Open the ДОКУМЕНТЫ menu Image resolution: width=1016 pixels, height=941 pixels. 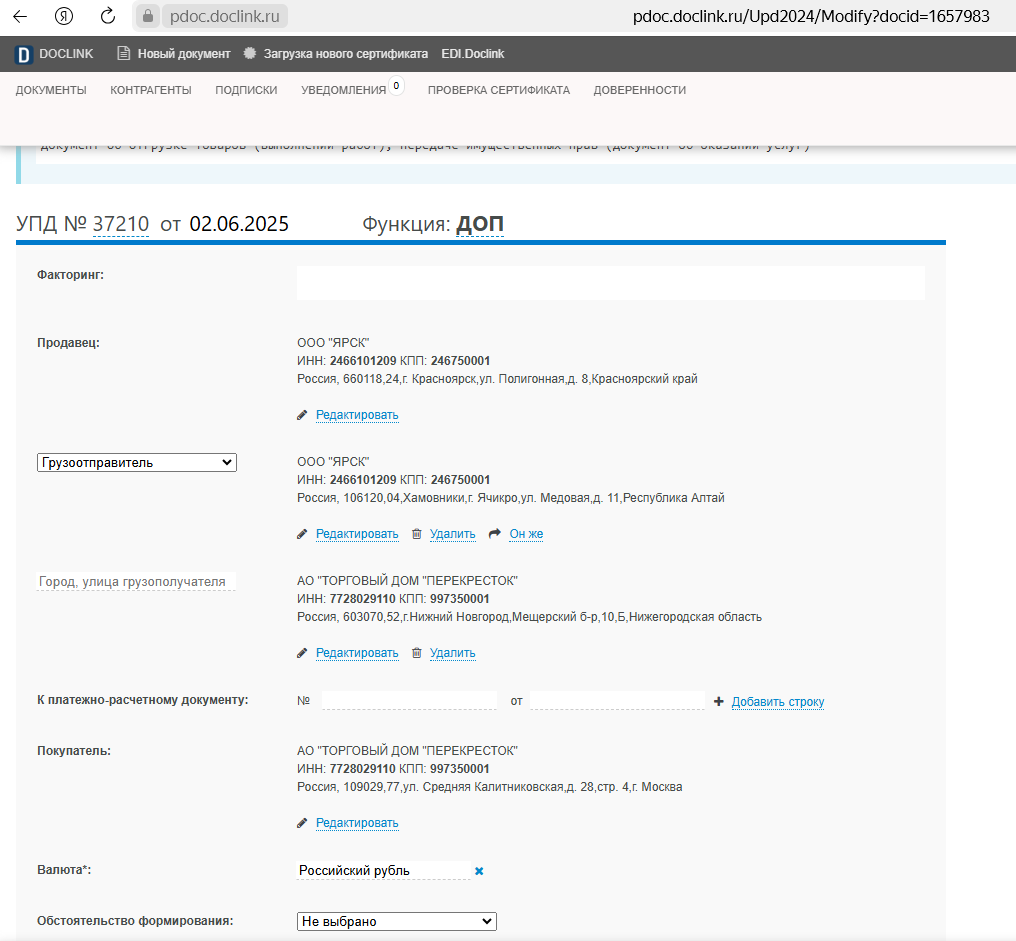coord(51,91)
